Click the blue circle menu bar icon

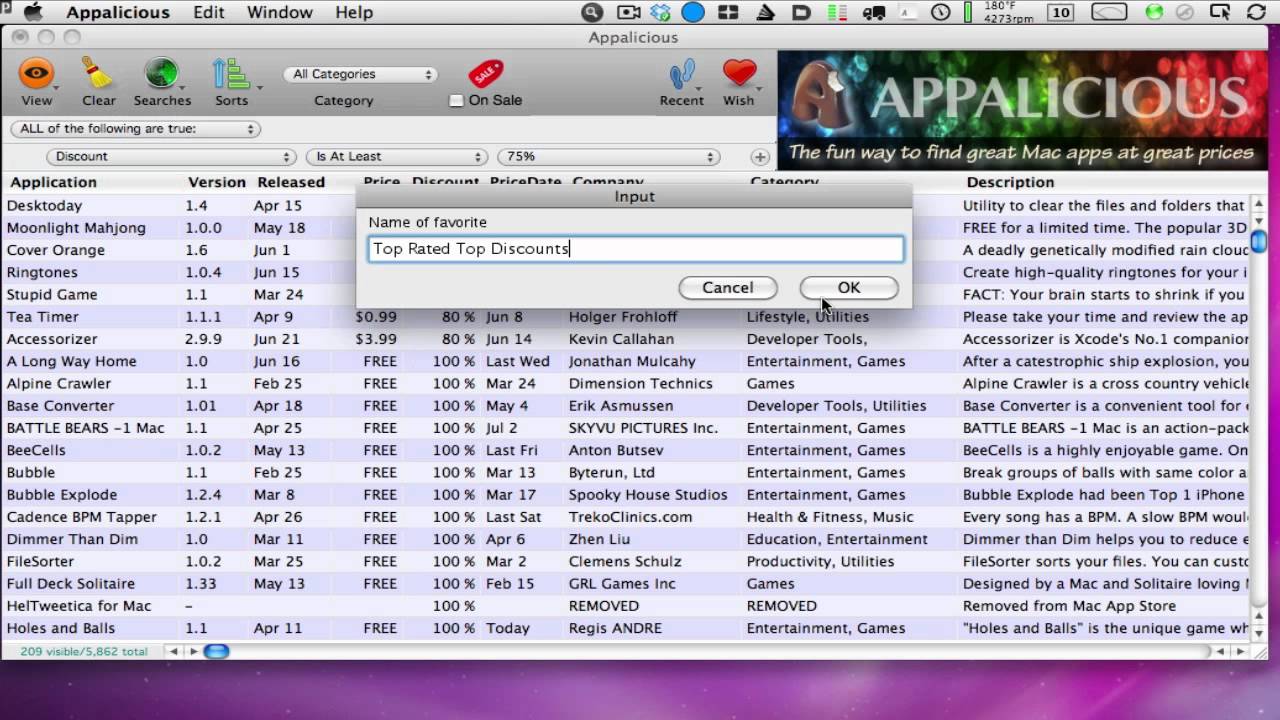tap(693, 12)
